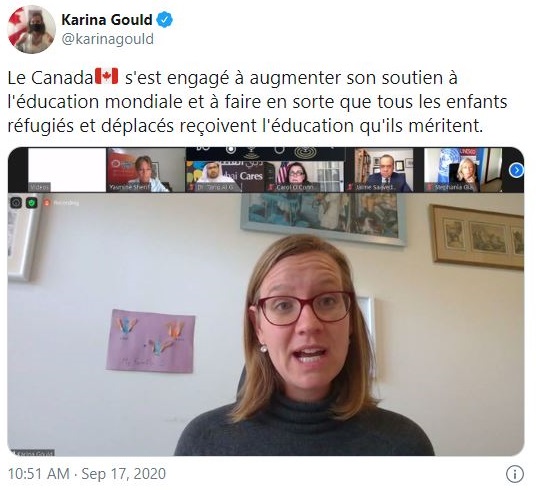536x490 pixels.
Task: Click the blank white Video tile
Action: pyautogui.click(x=67, y=170)
